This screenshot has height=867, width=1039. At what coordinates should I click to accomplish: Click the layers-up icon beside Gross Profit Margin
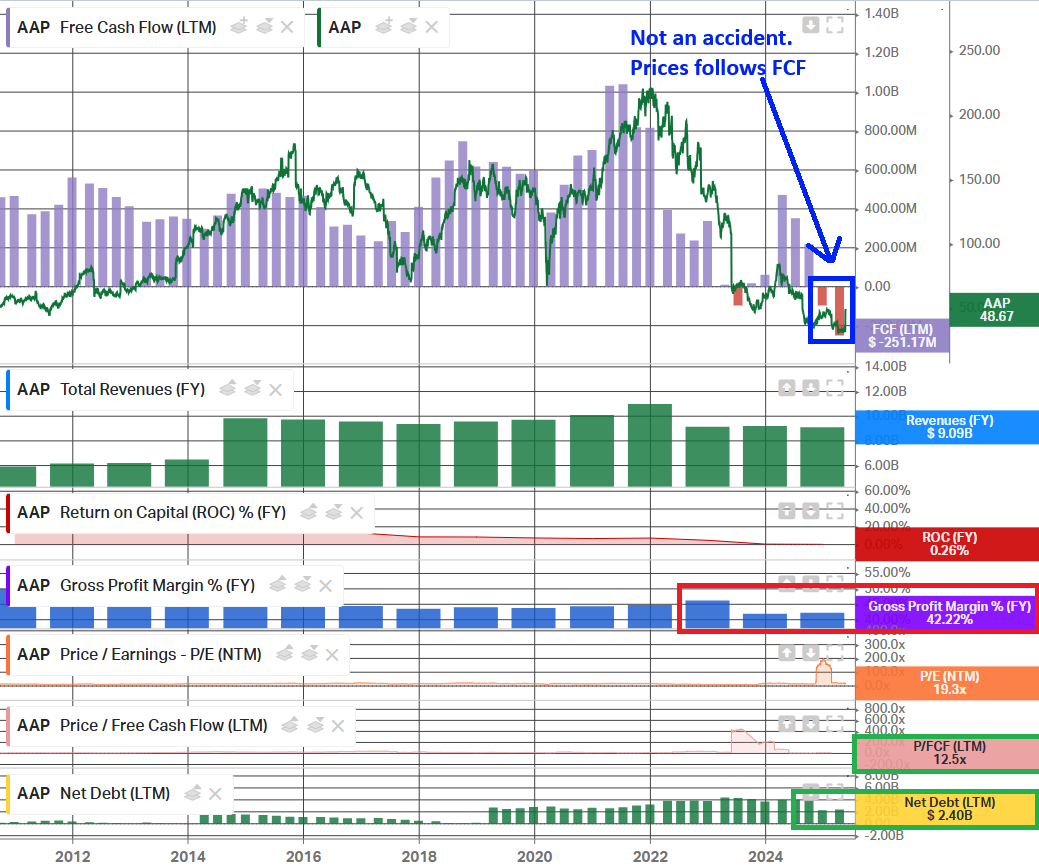pyautogui.click(x=278, y=585)
